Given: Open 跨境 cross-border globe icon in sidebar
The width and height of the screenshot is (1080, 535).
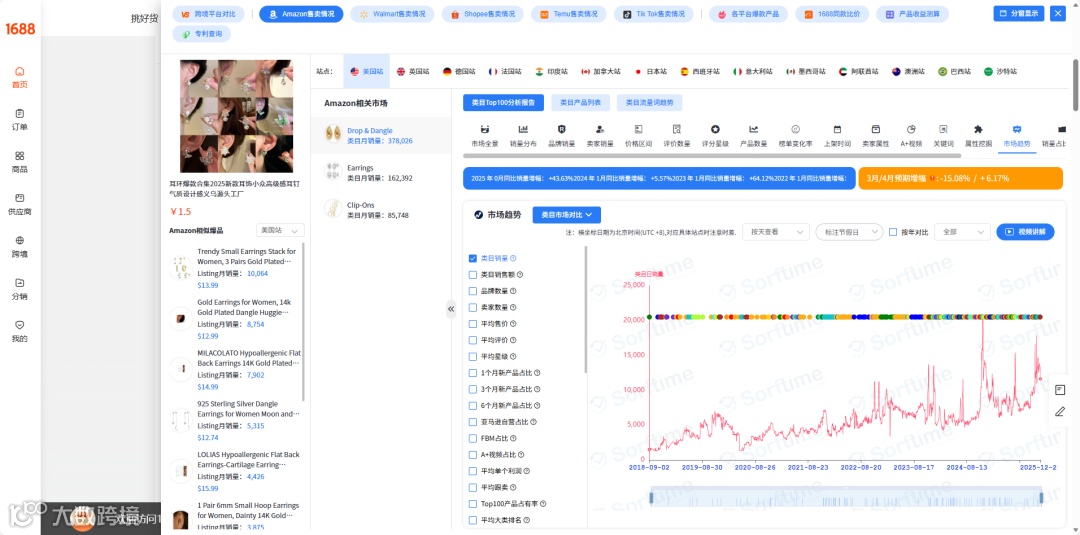Looking at the screenshot, I should tap(19, 240).
